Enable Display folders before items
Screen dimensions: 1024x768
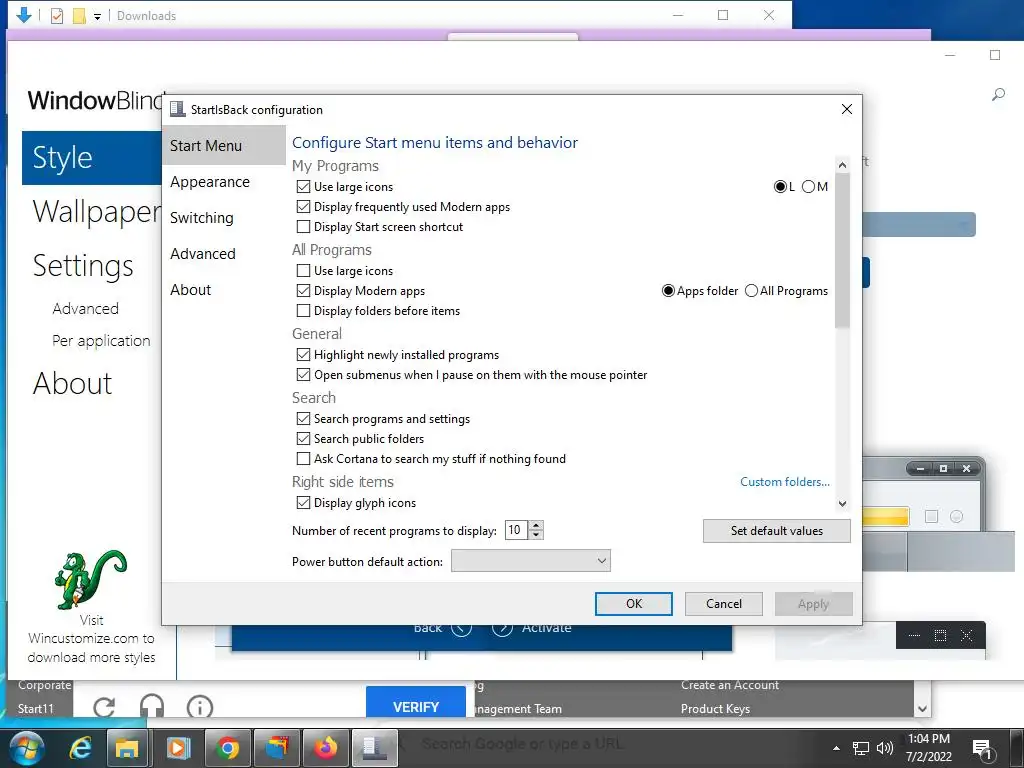click(303, 311)
